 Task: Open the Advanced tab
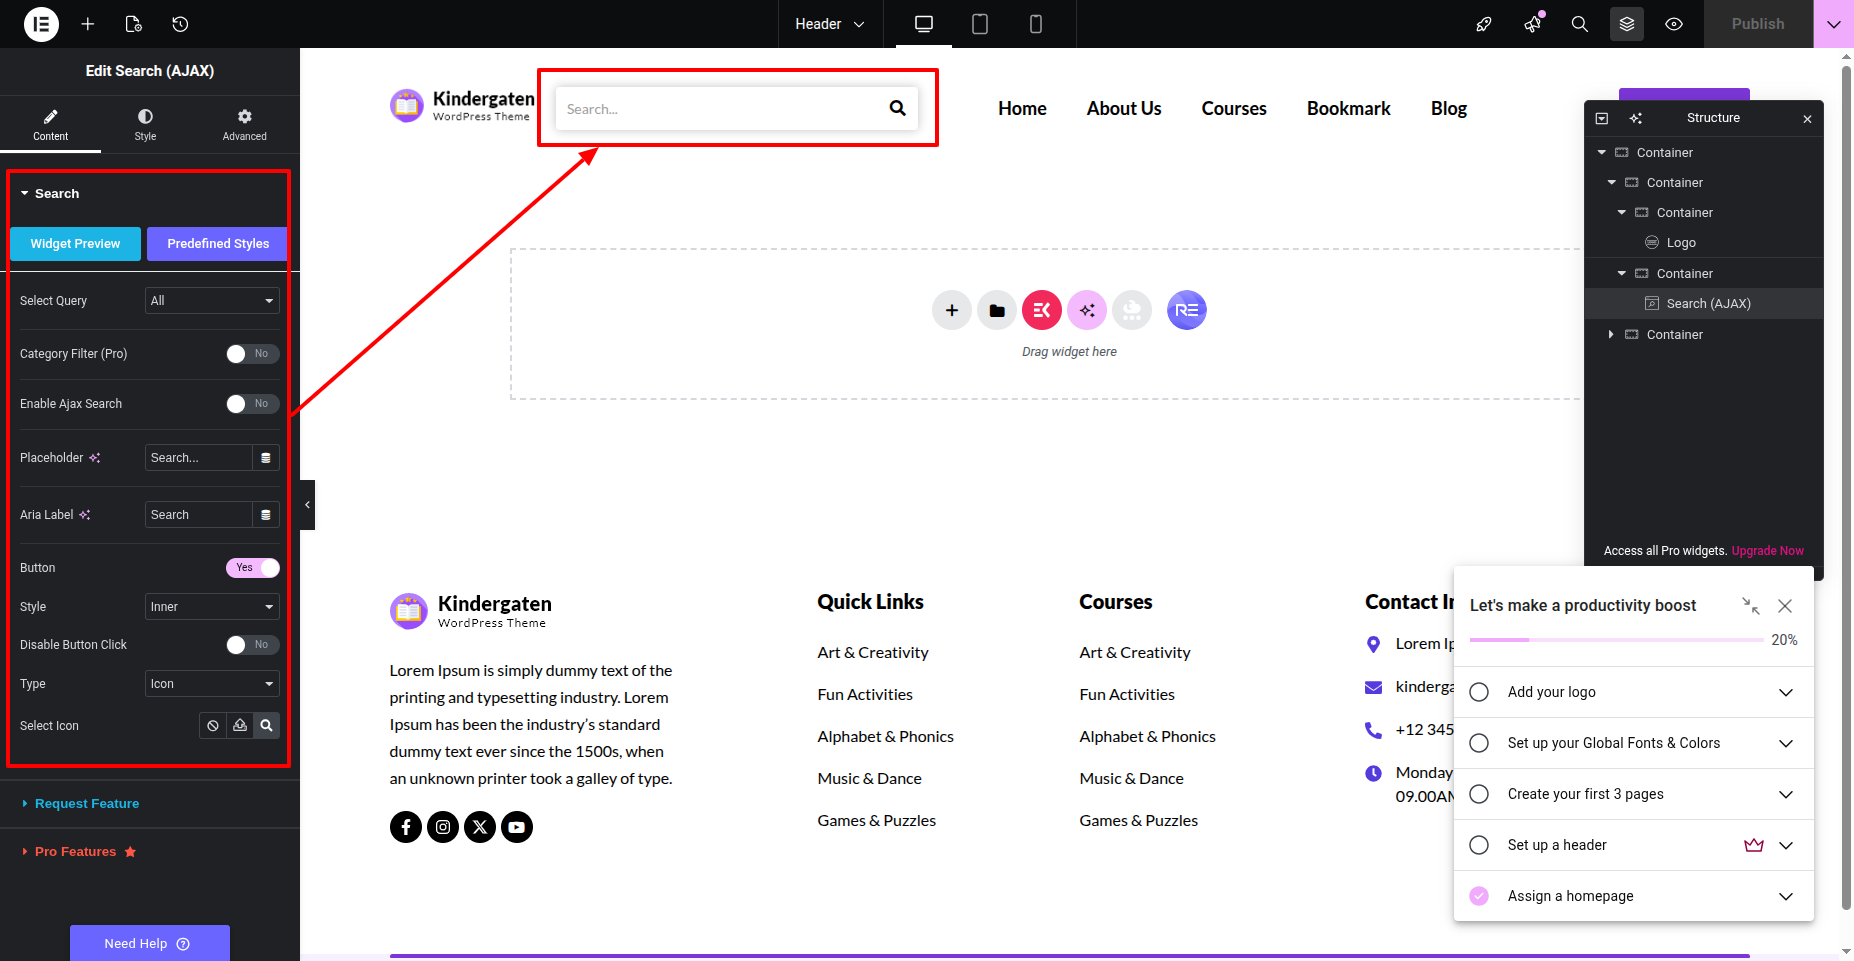click(x=244, y=124)
